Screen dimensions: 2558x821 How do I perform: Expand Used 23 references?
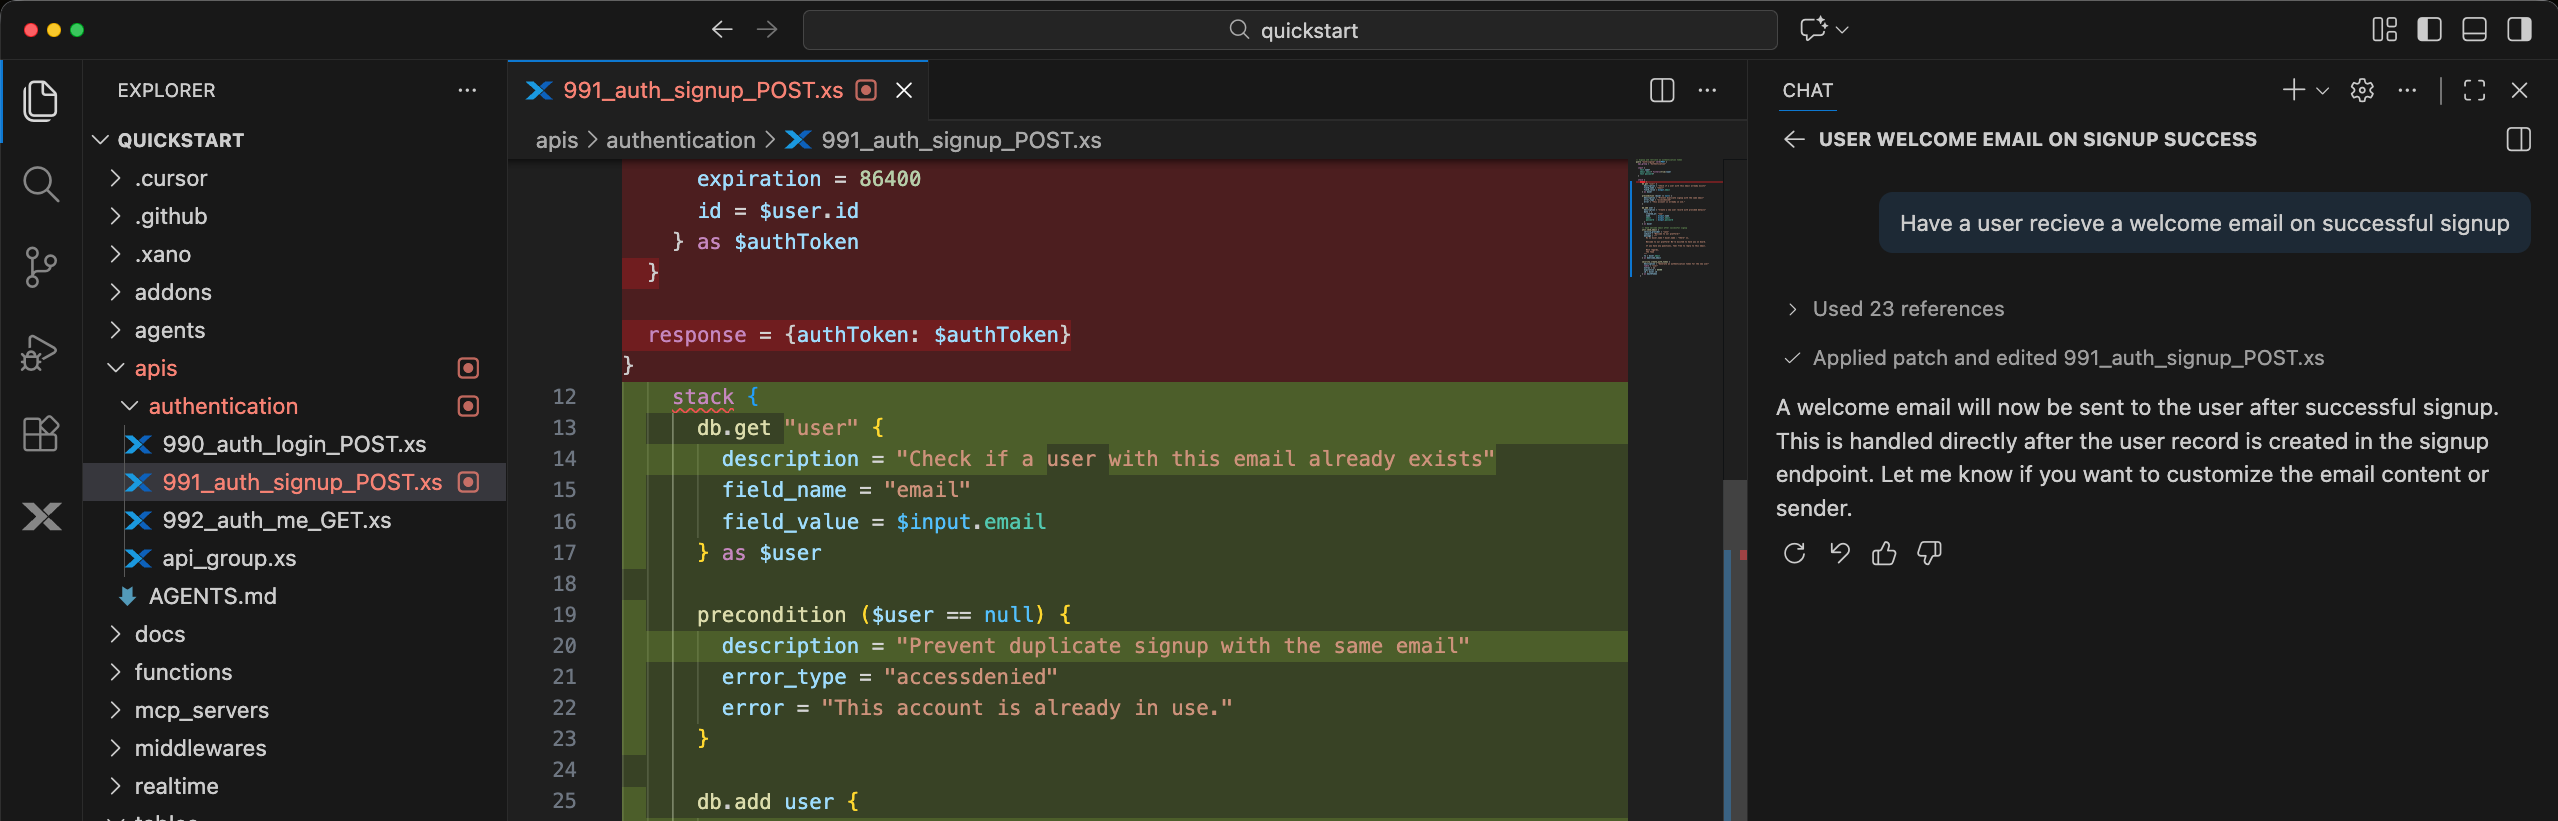(1896, 309)
